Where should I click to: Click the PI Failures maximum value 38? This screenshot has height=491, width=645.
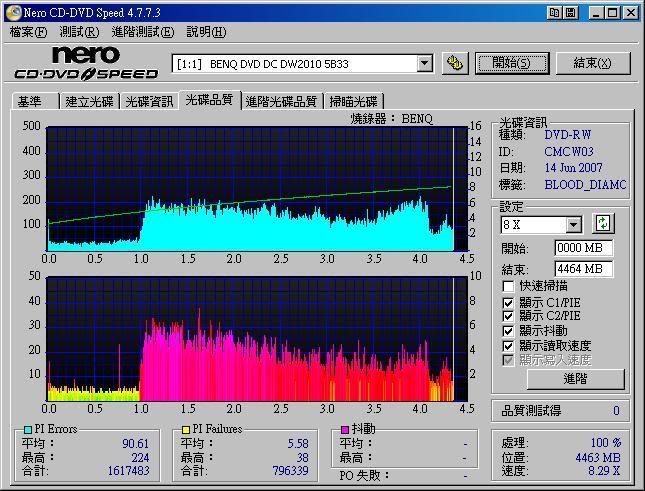click(303, 458)
